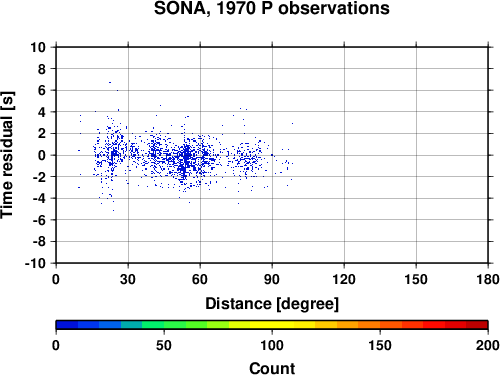Click the y-axis tick label '-10'

click(36, 263)
